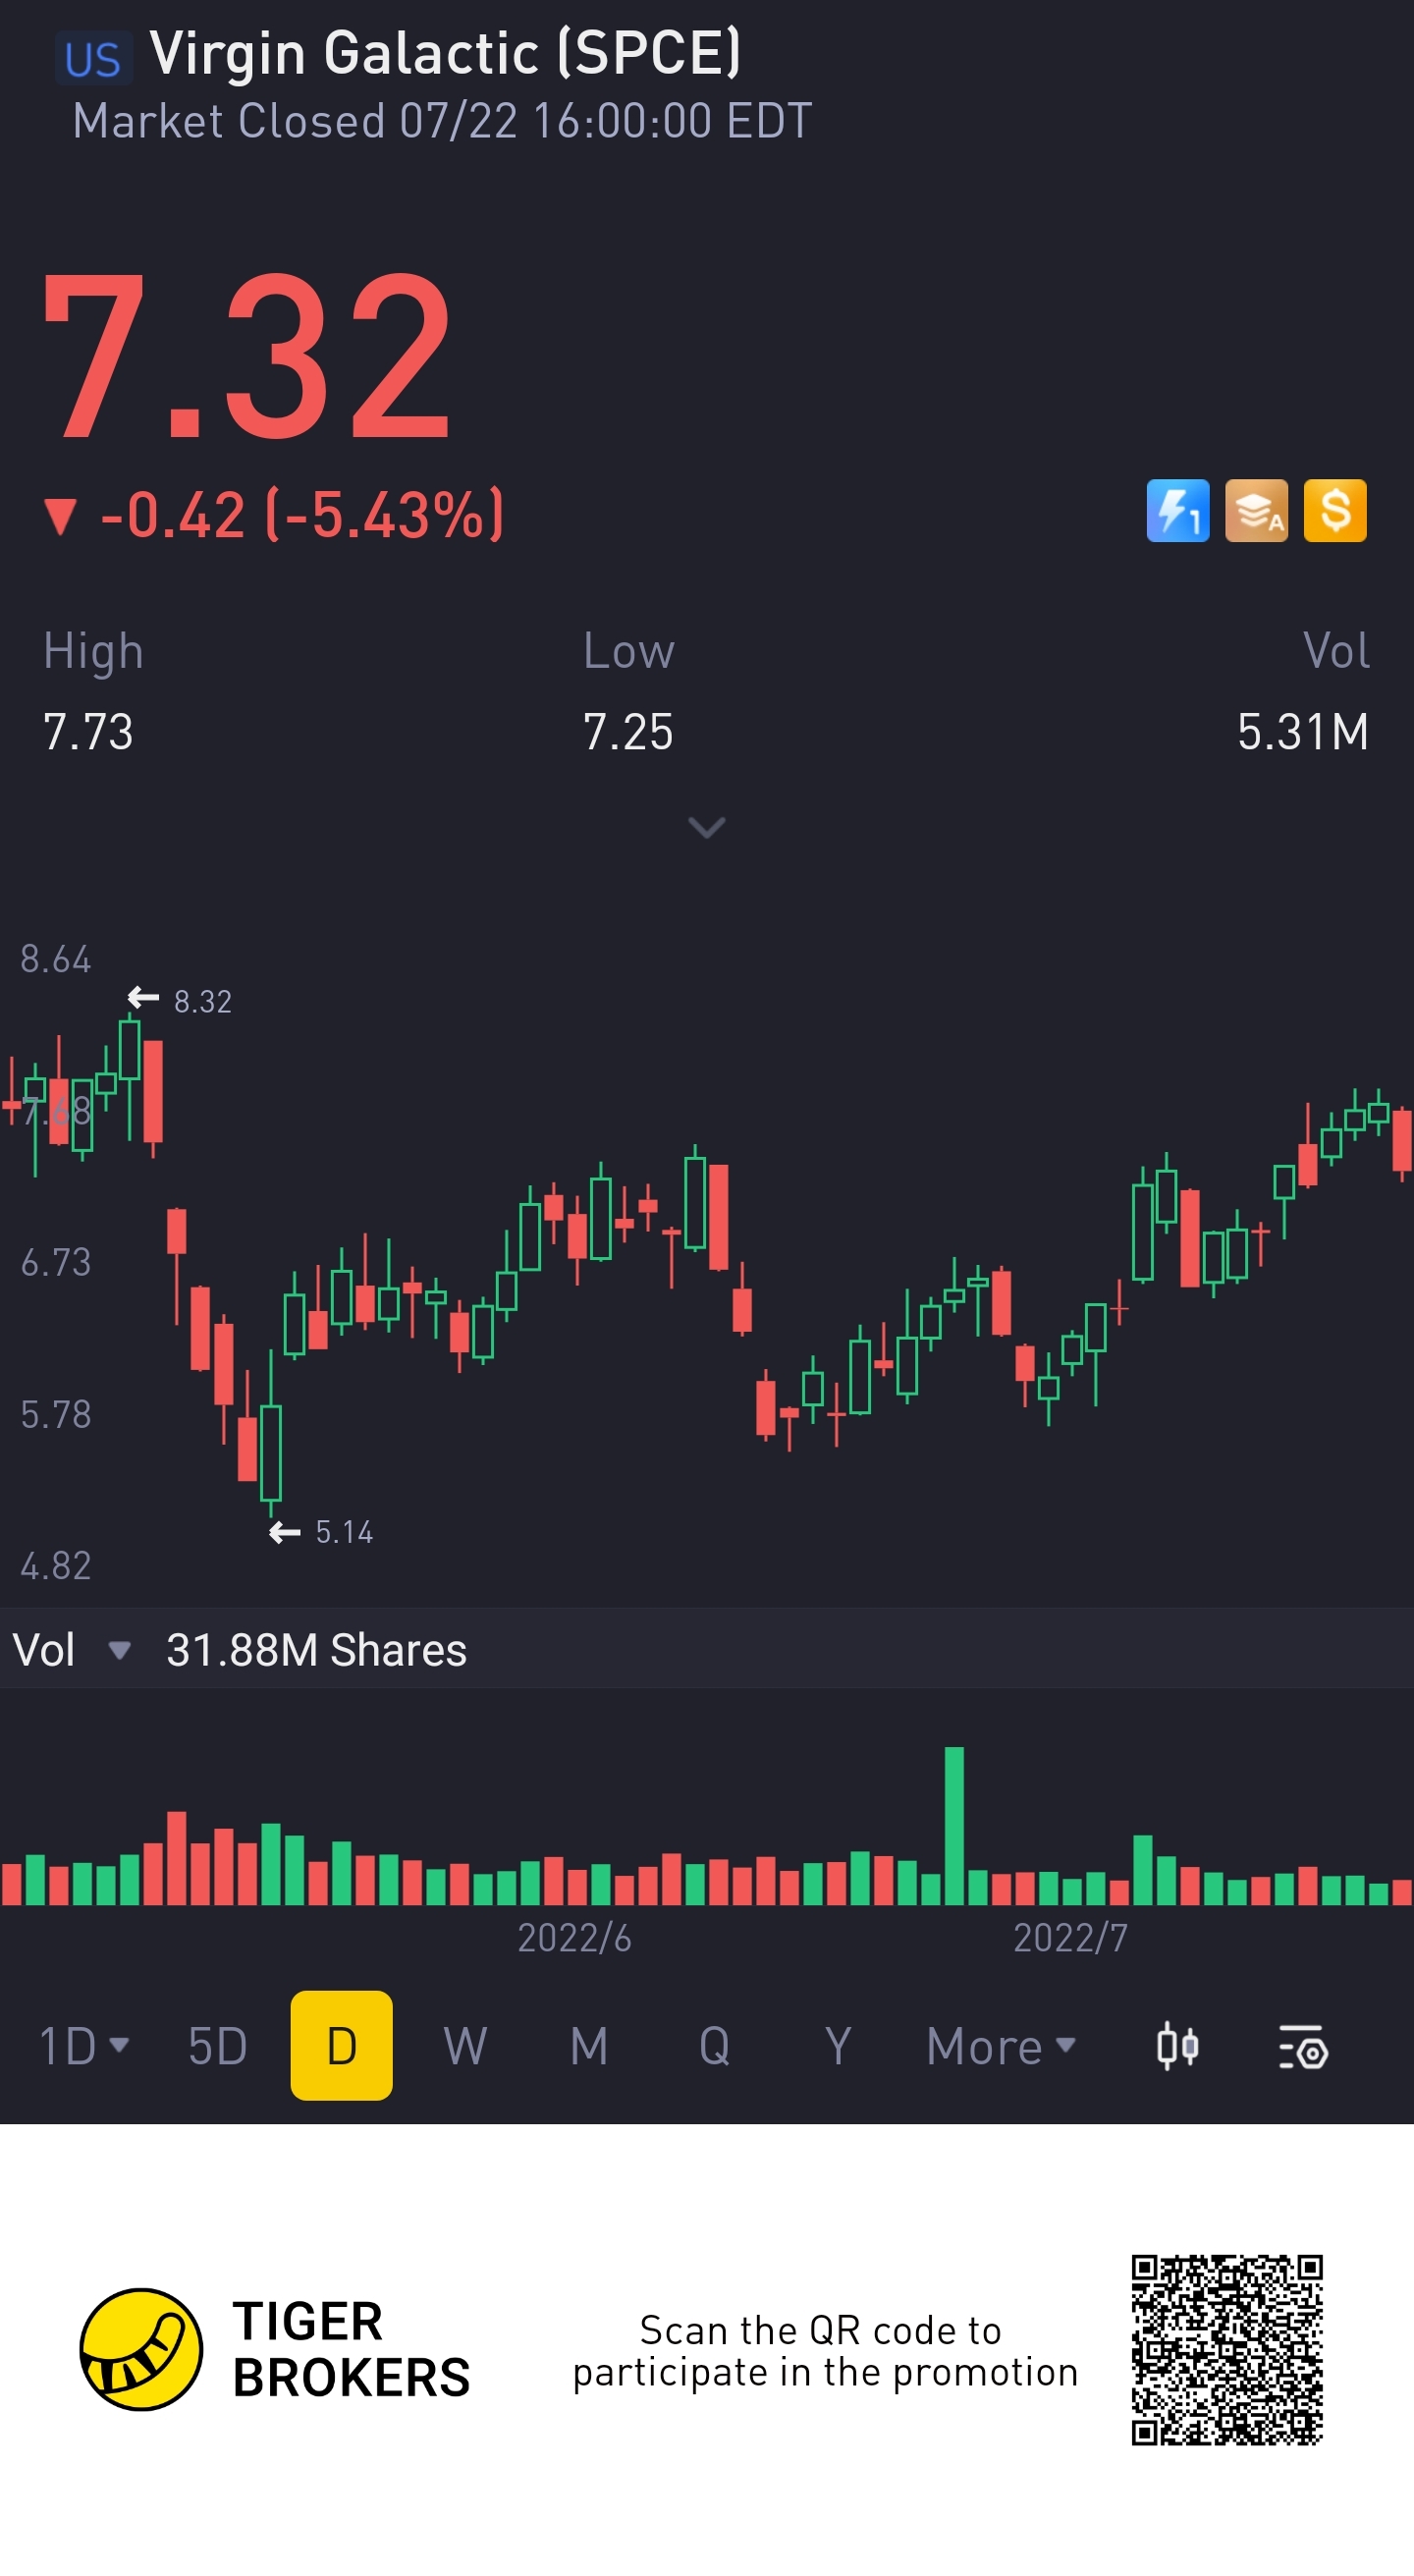Image resolution: width=1414 pixels, height=2576 pixels.
Task: Open the More timeframes dropdown
Action: [x=1000, y=2046]
